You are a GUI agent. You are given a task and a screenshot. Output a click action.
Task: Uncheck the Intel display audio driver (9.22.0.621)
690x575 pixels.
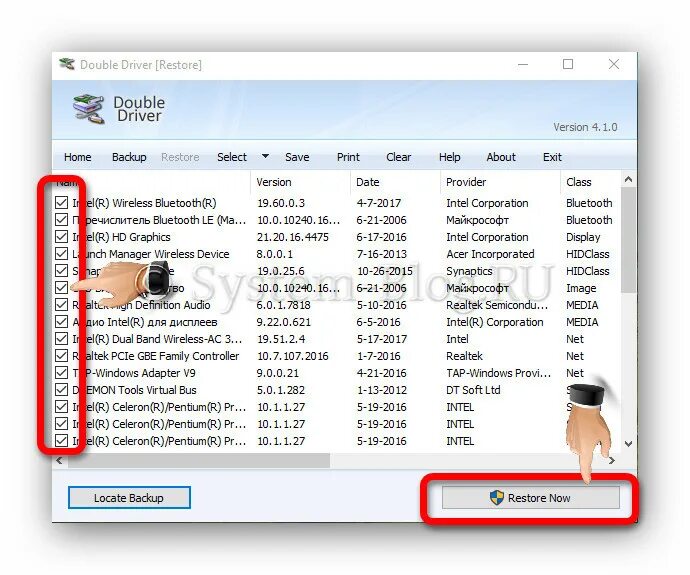[x=62, y=322]
